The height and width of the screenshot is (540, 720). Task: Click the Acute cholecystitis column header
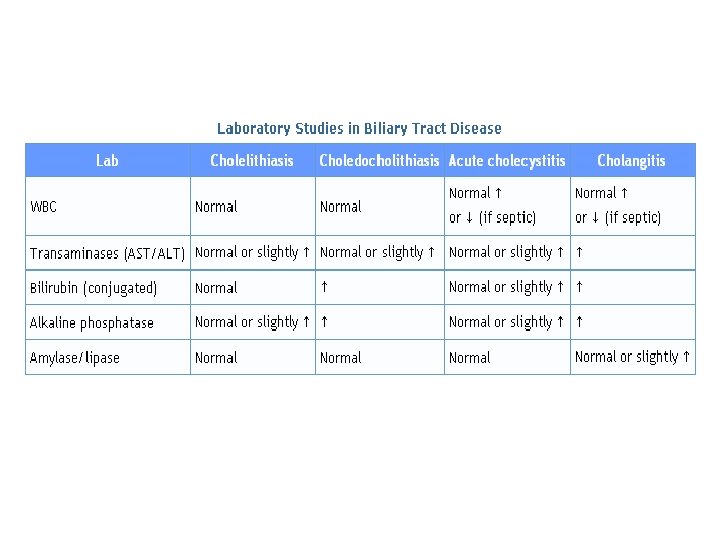point(507,160)
